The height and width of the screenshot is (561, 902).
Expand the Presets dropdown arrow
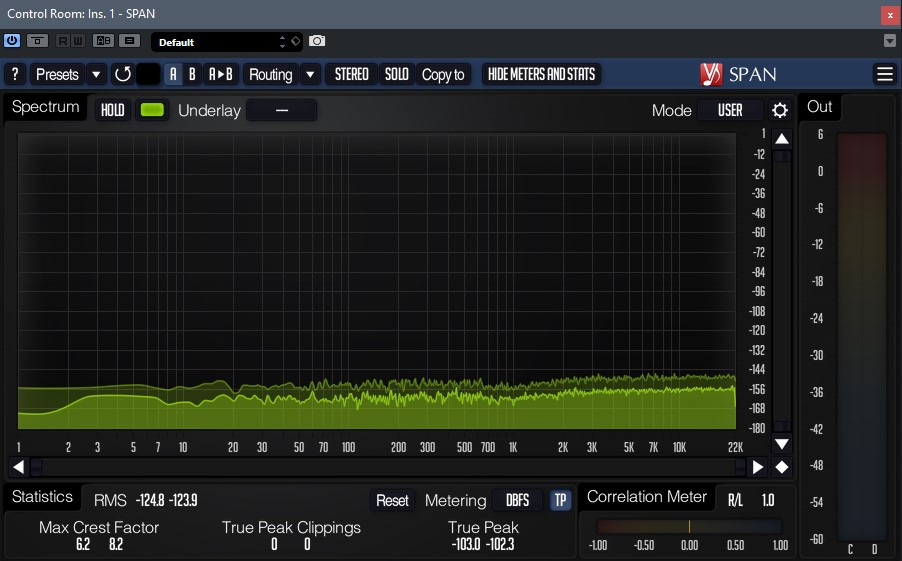pos(96,74)
